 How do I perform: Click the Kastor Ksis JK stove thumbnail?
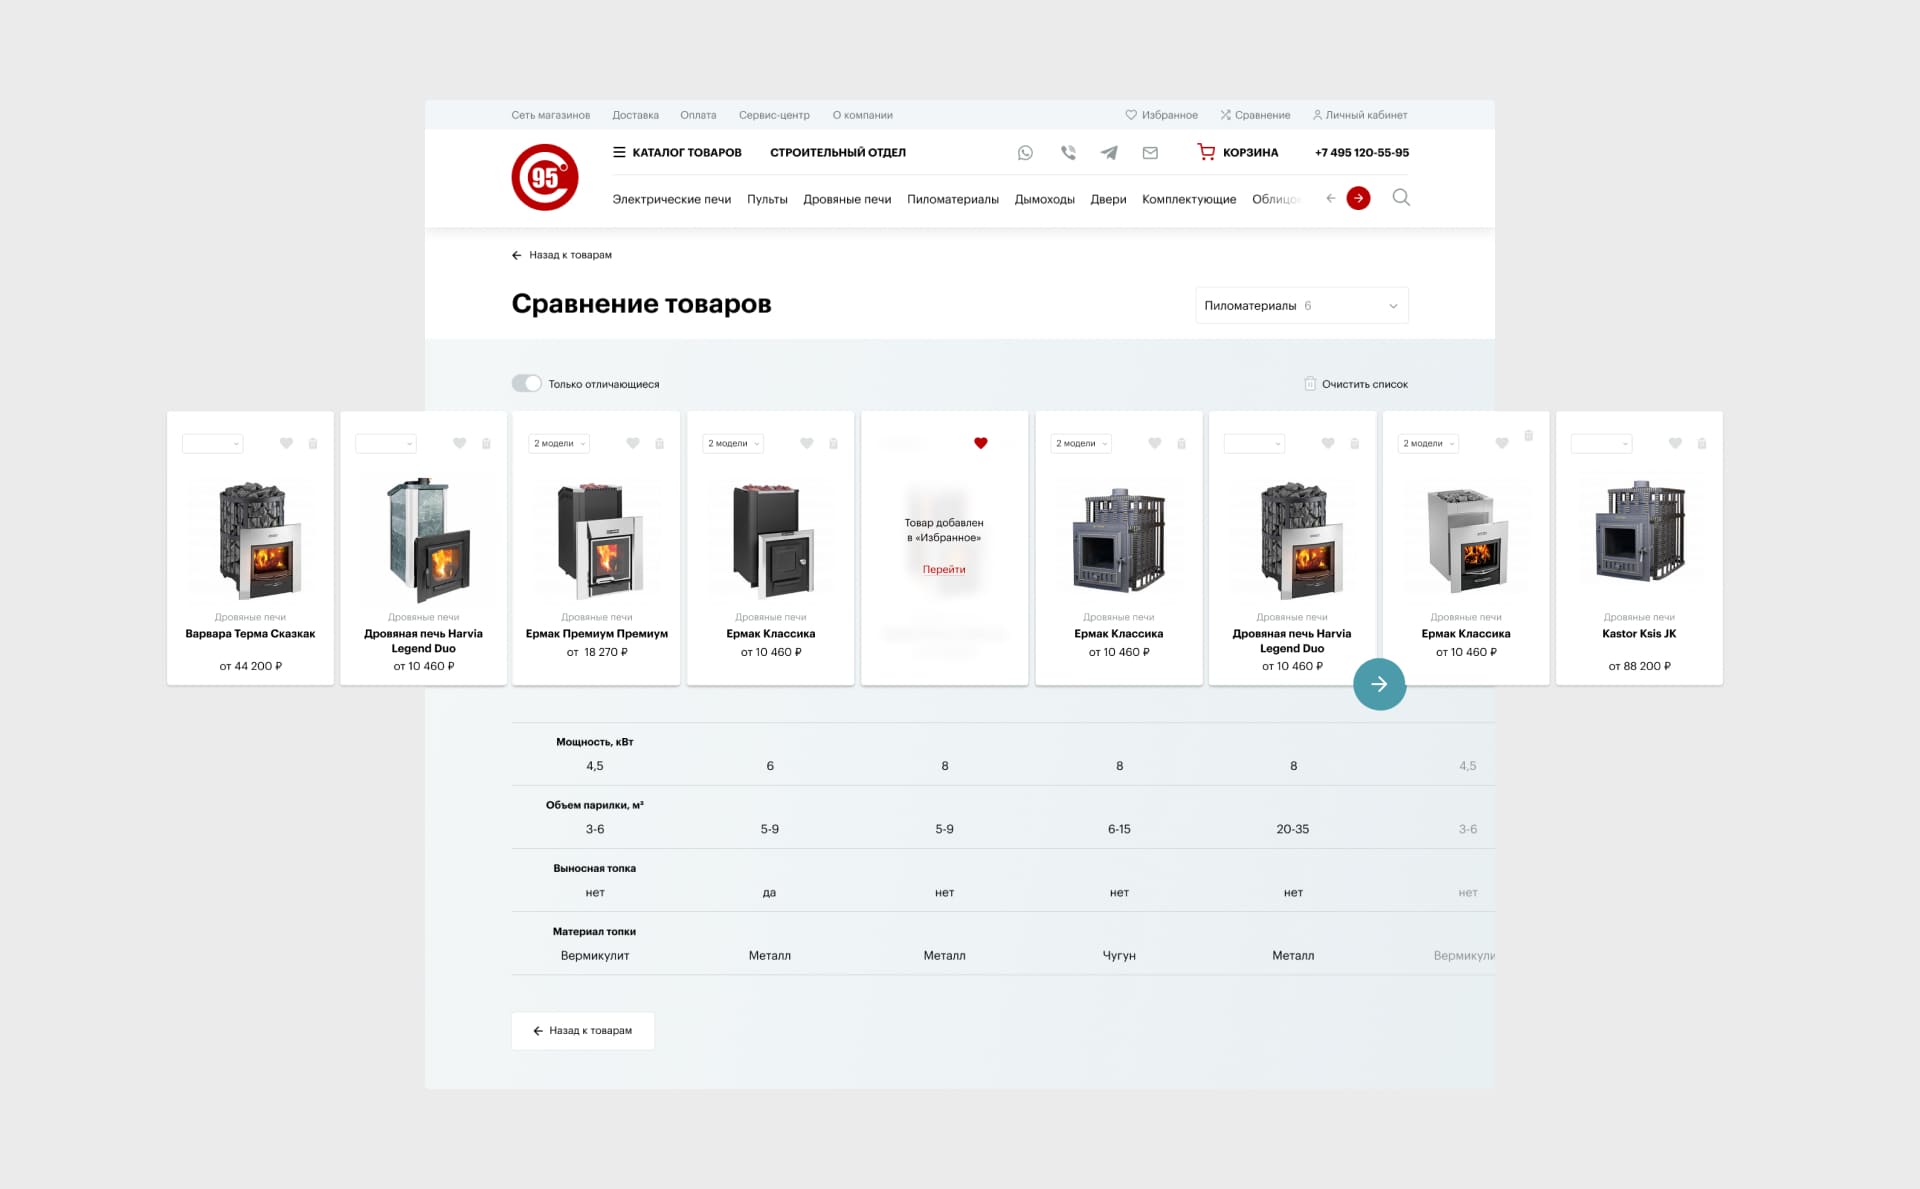click(x=1639, y=532)
